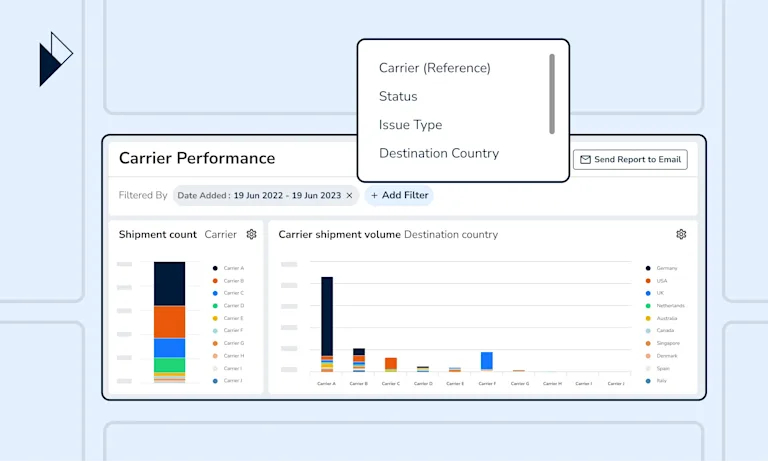Click the plus icon beside Add Filter
The width and height of the screenshot is (768, 461).
tap(374, 195)
